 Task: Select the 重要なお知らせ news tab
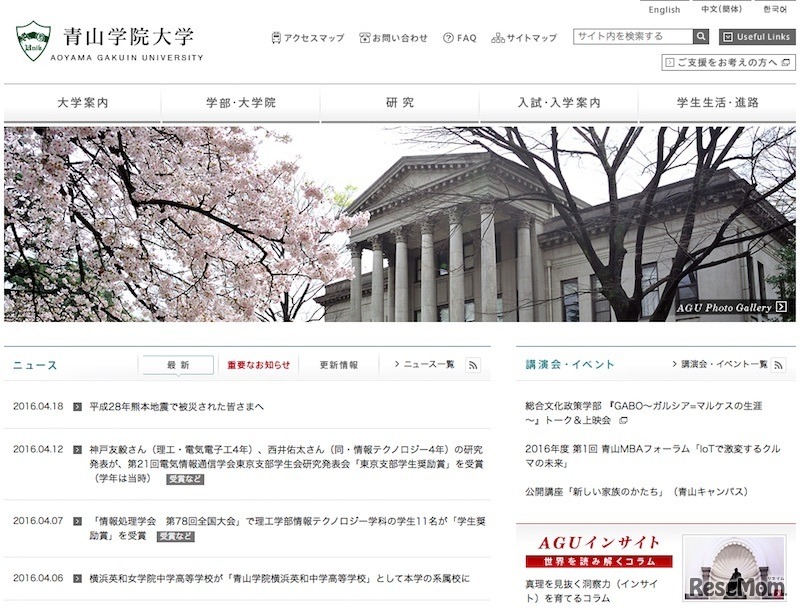259,365
